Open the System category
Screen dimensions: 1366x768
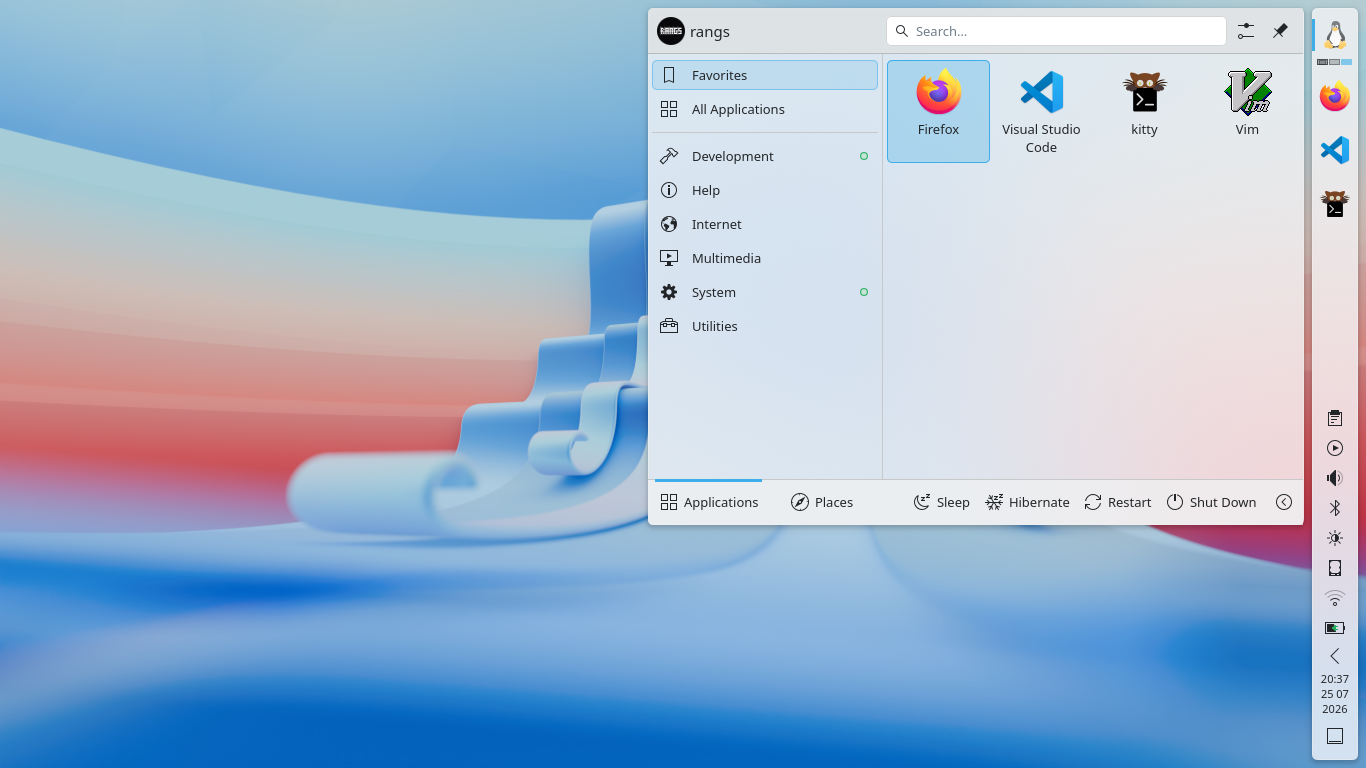pos(765,292)
